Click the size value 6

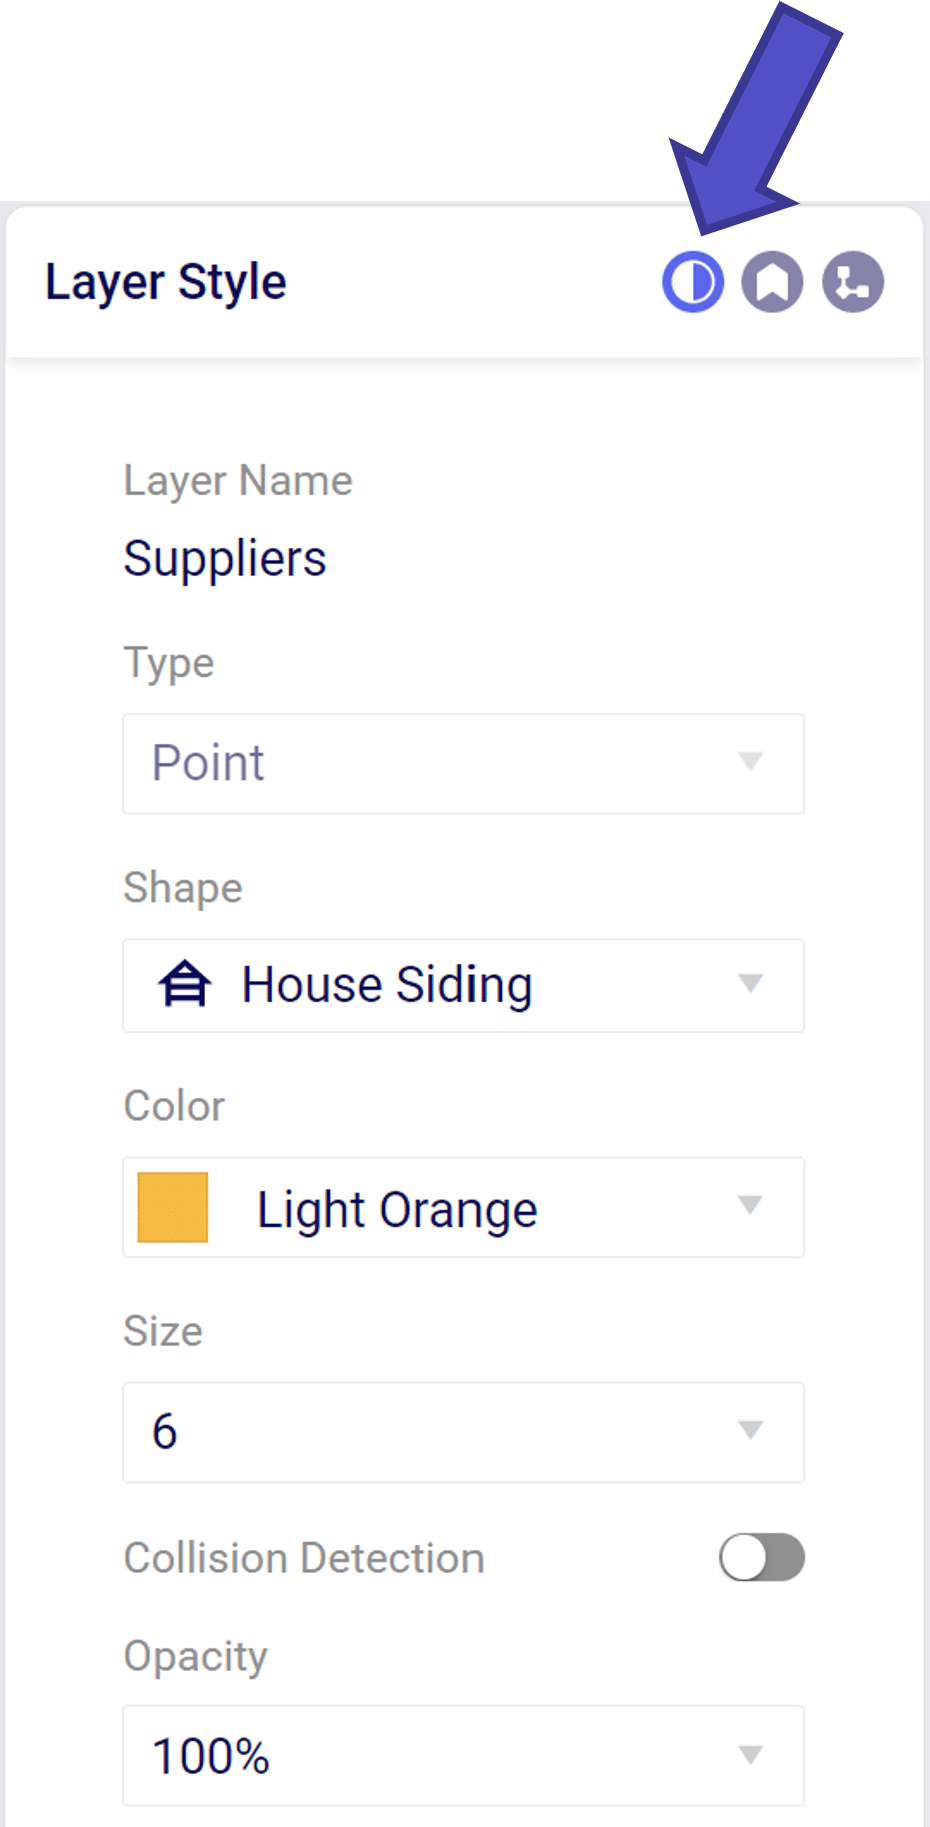tap(165, 1431)
